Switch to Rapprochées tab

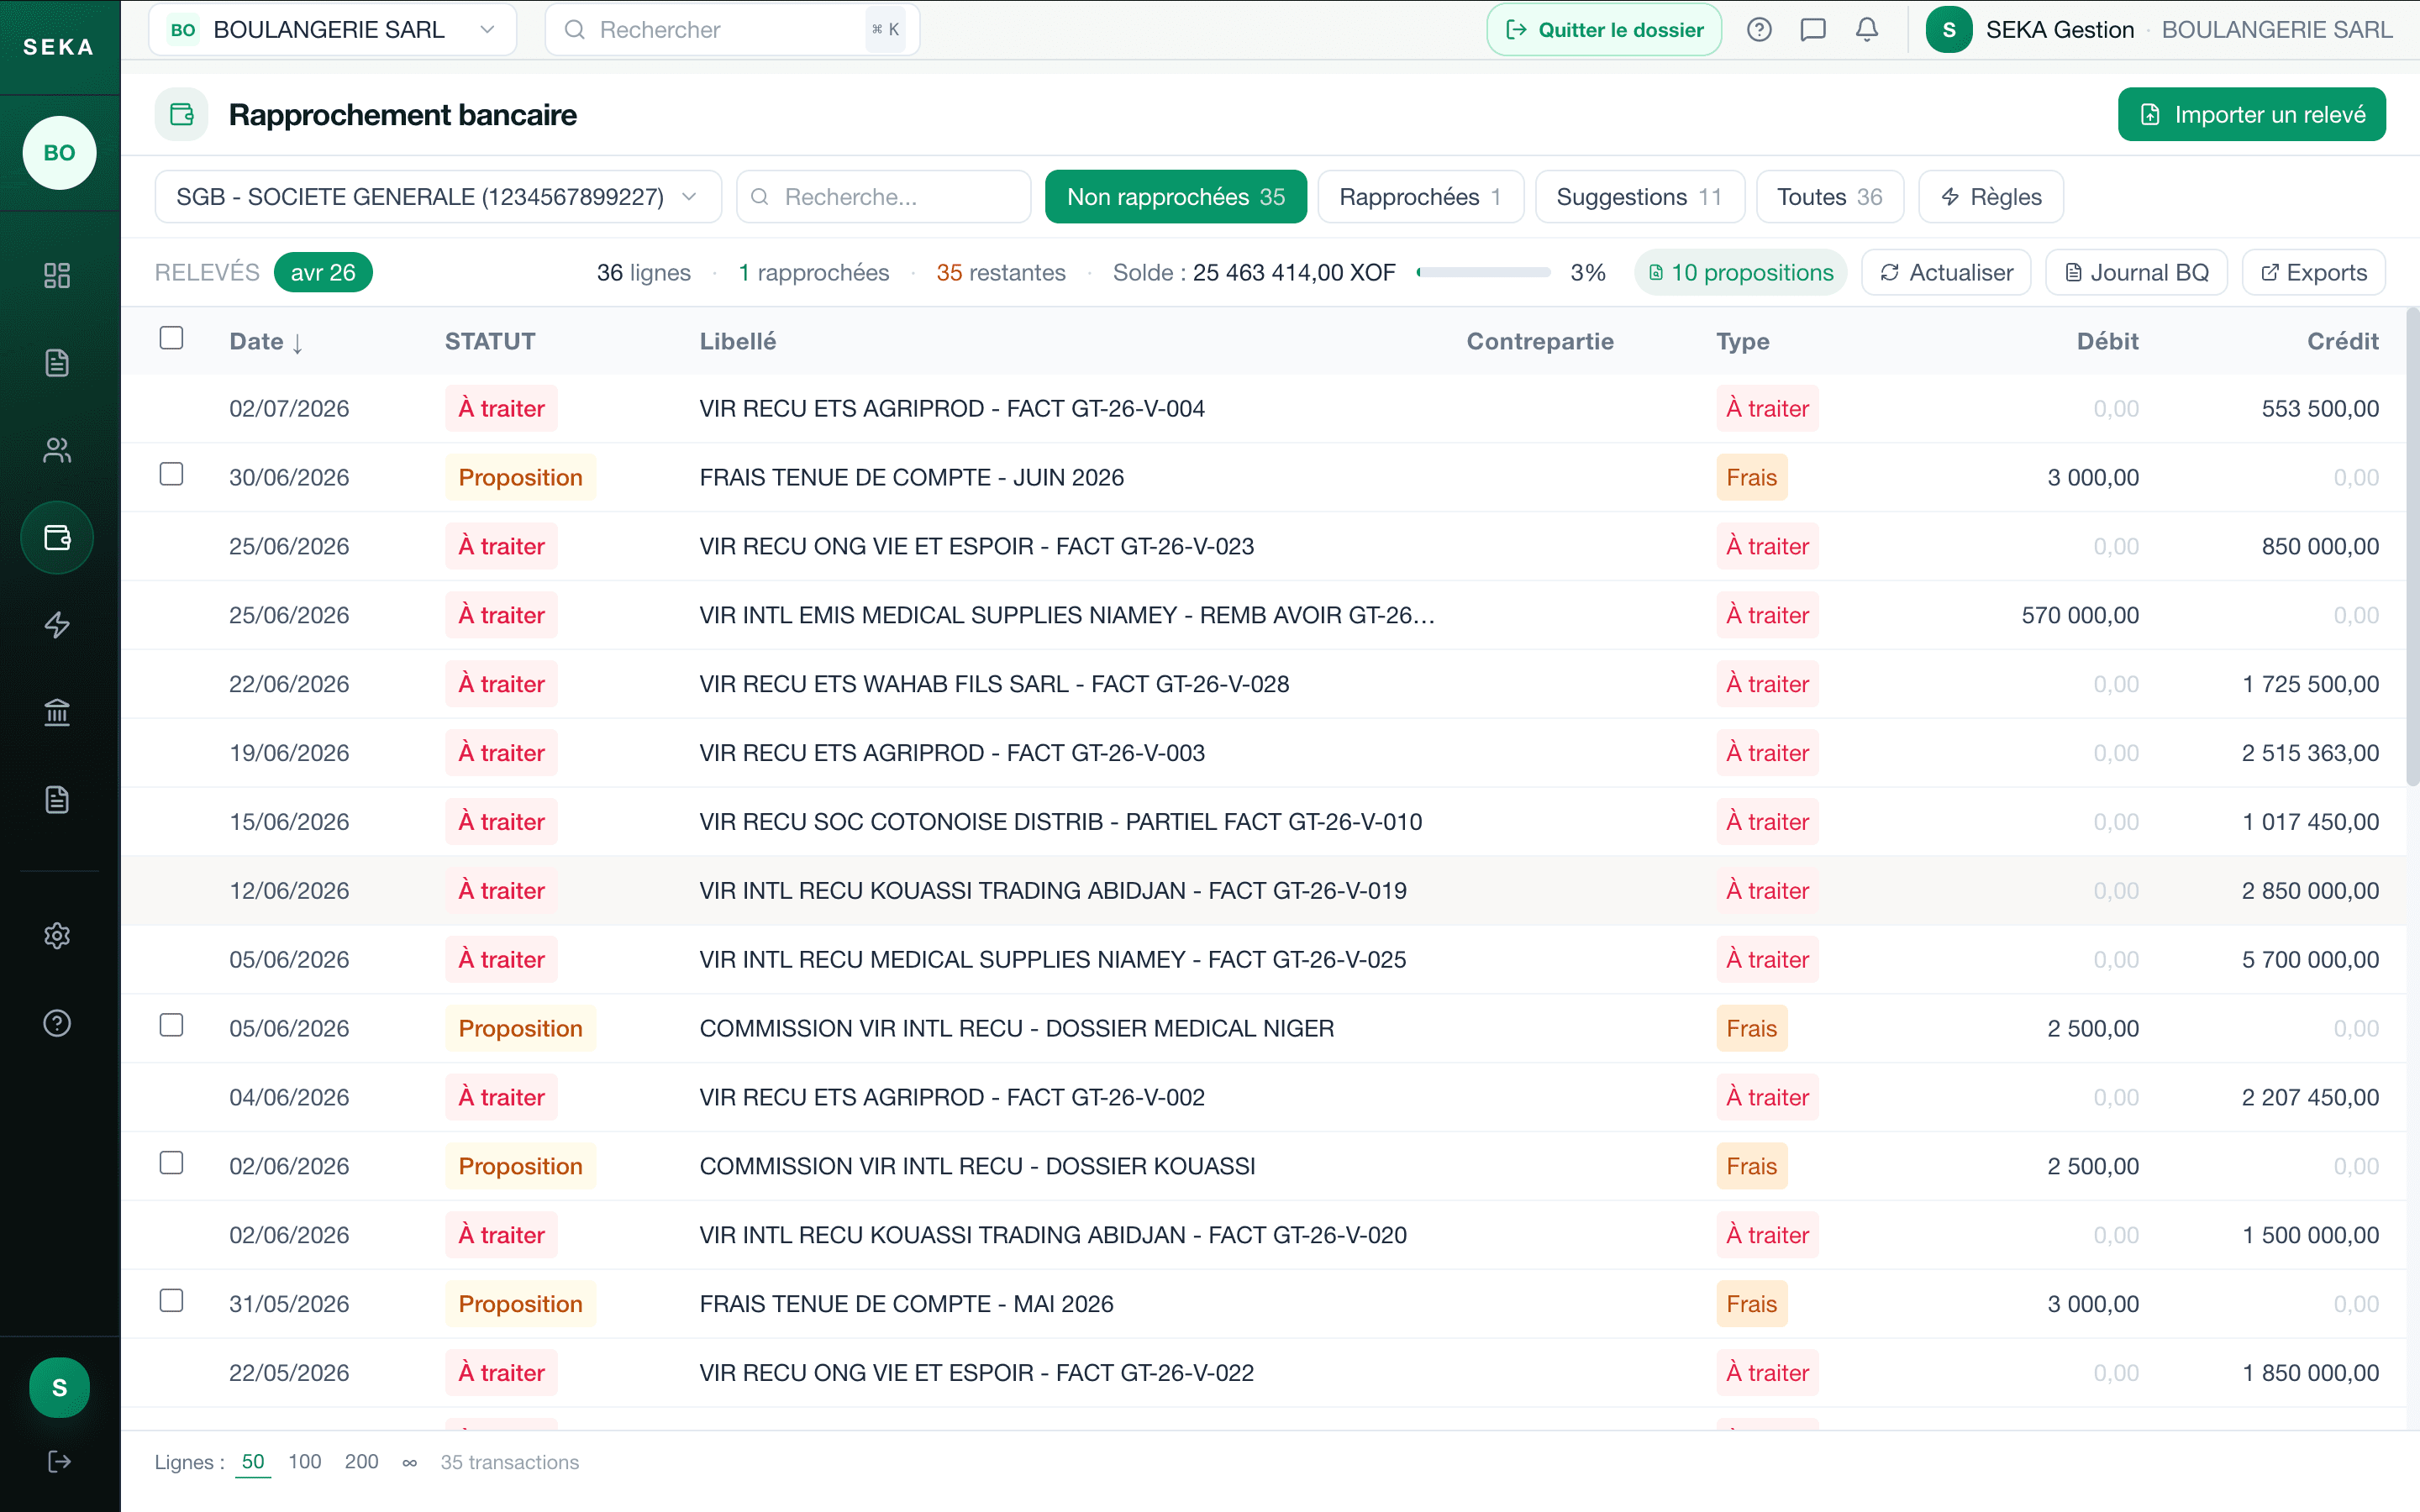pyautogui.click(x=1420, y=197)
